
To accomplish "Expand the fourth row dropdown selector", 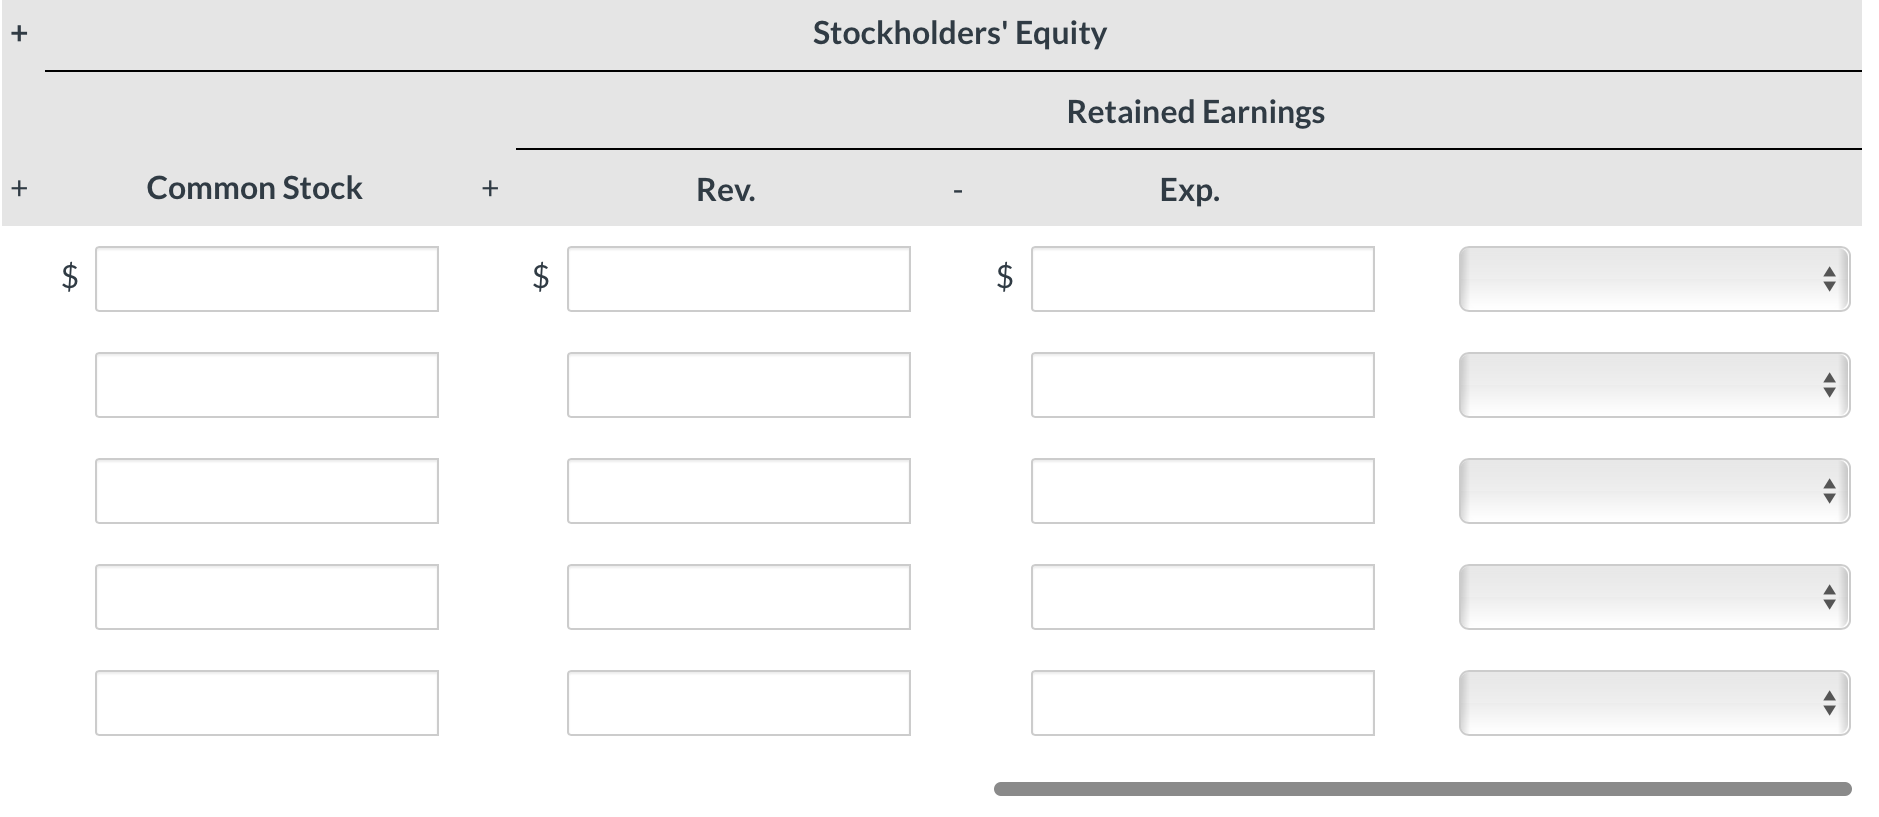I will tap(1653, 597).
